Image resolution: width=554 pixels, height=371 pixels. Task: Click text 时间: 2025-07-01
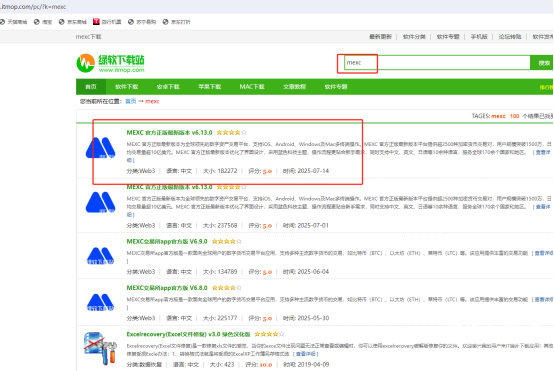[x=306, y=225]
